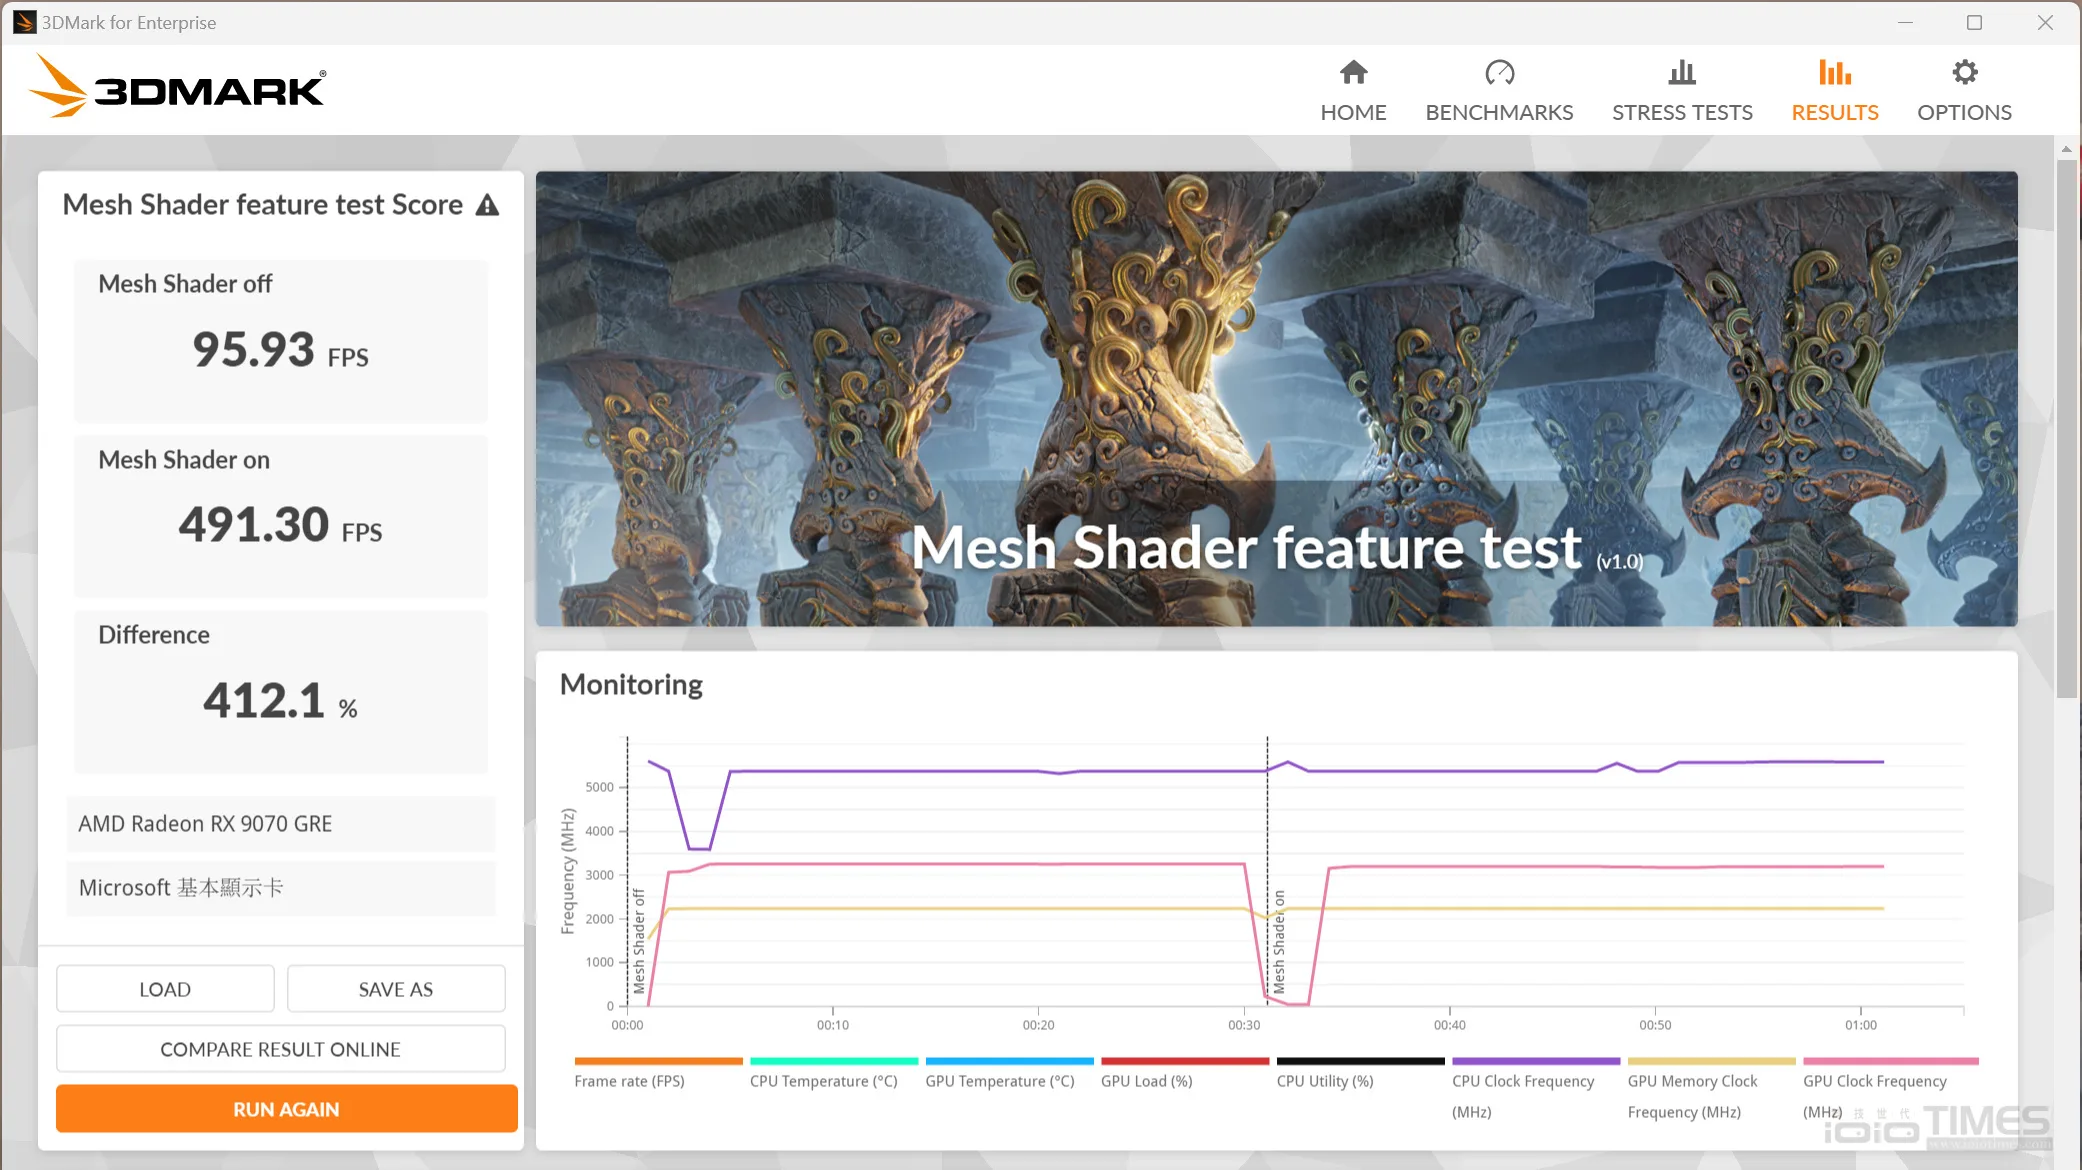Click the LOAD button
This screenshot has width=2082, height=1170.
coord(165,989)
